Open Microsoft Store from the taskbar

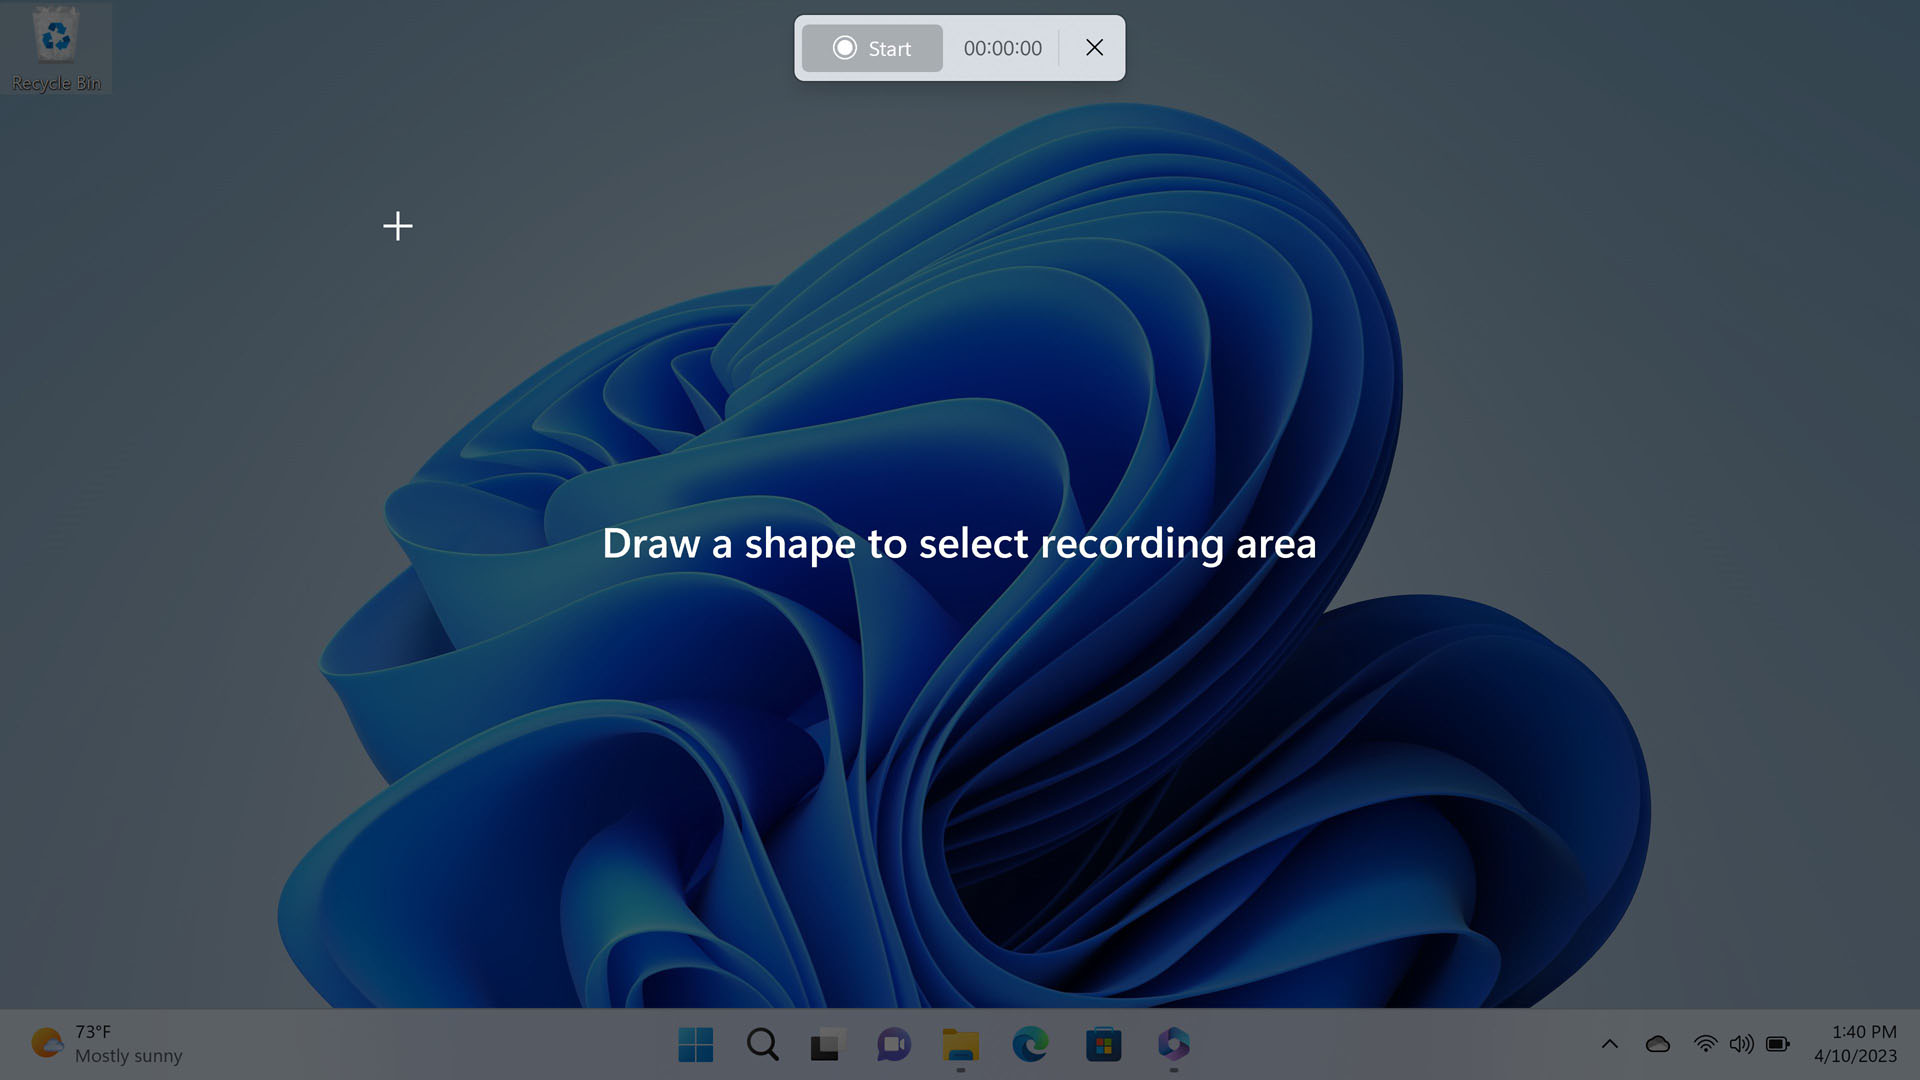pos(1103,1044)
